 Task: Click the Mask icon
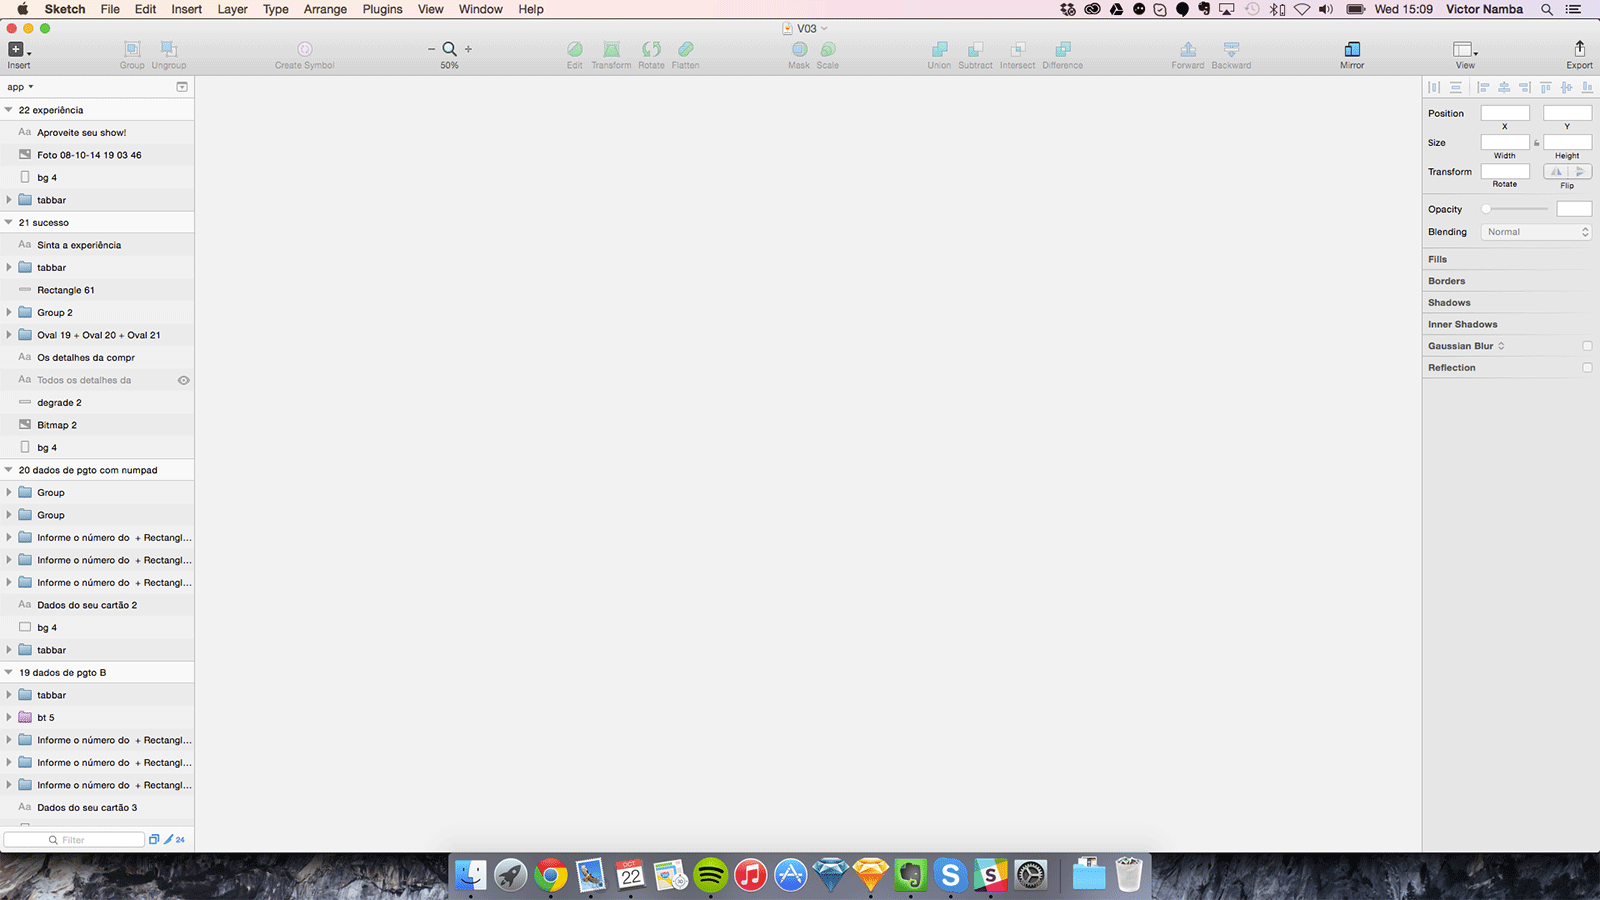799,49
